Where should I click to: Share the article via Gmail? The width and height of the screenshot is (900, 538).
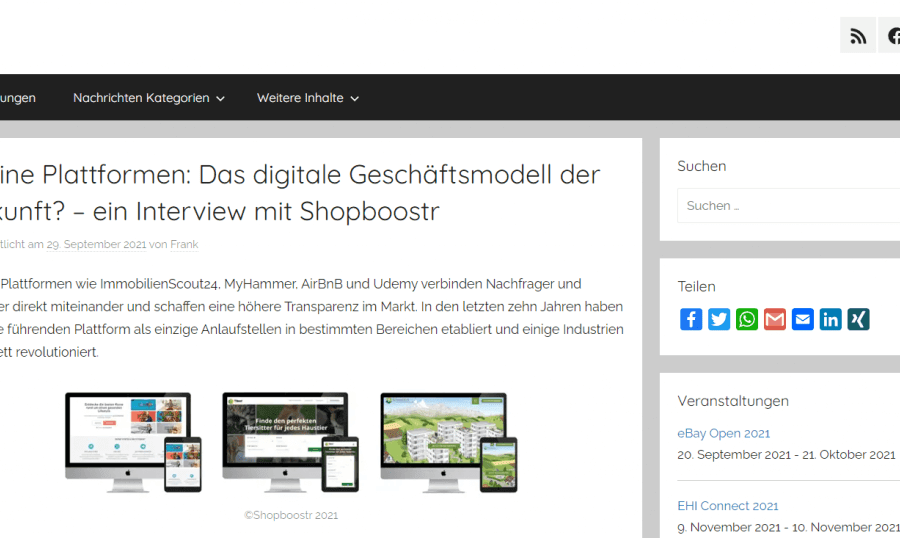775,319
